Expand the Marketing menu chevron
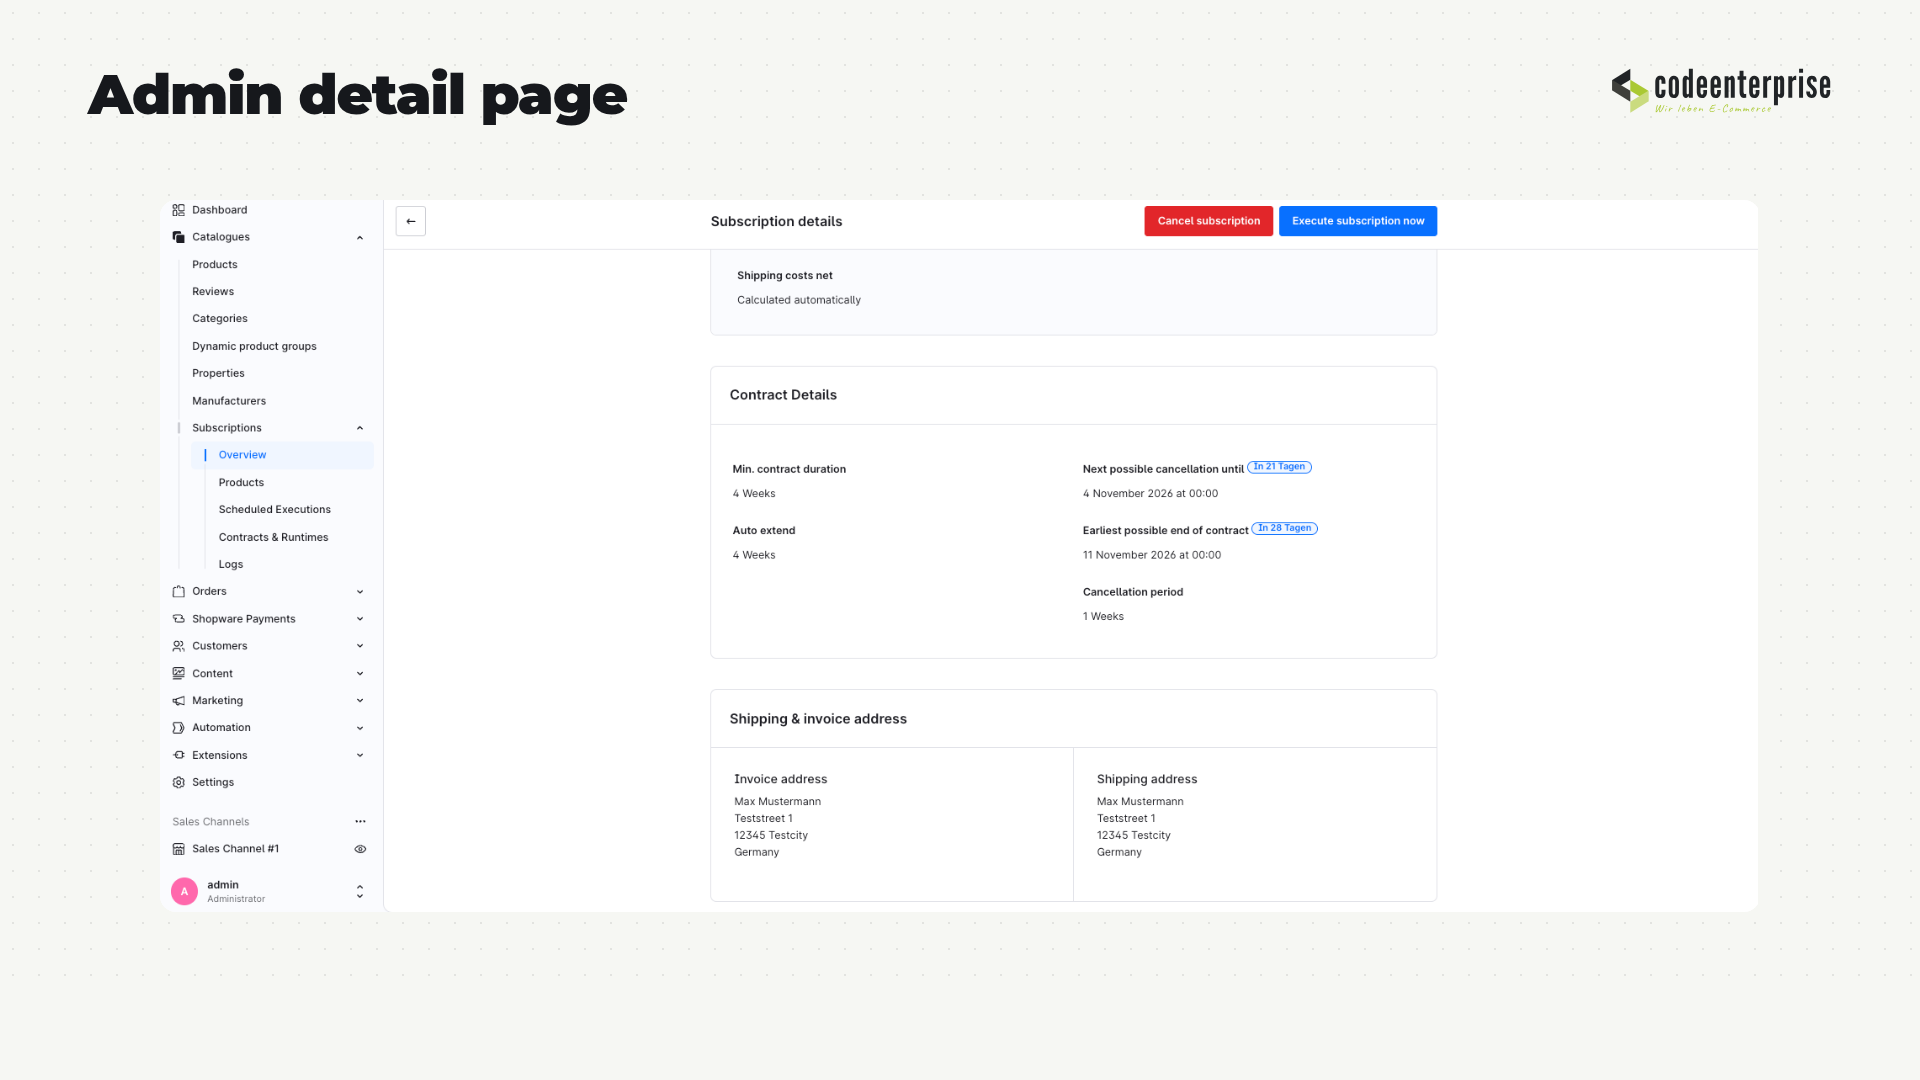This screenshot has height=1080, width=1920. pos(360,701)
